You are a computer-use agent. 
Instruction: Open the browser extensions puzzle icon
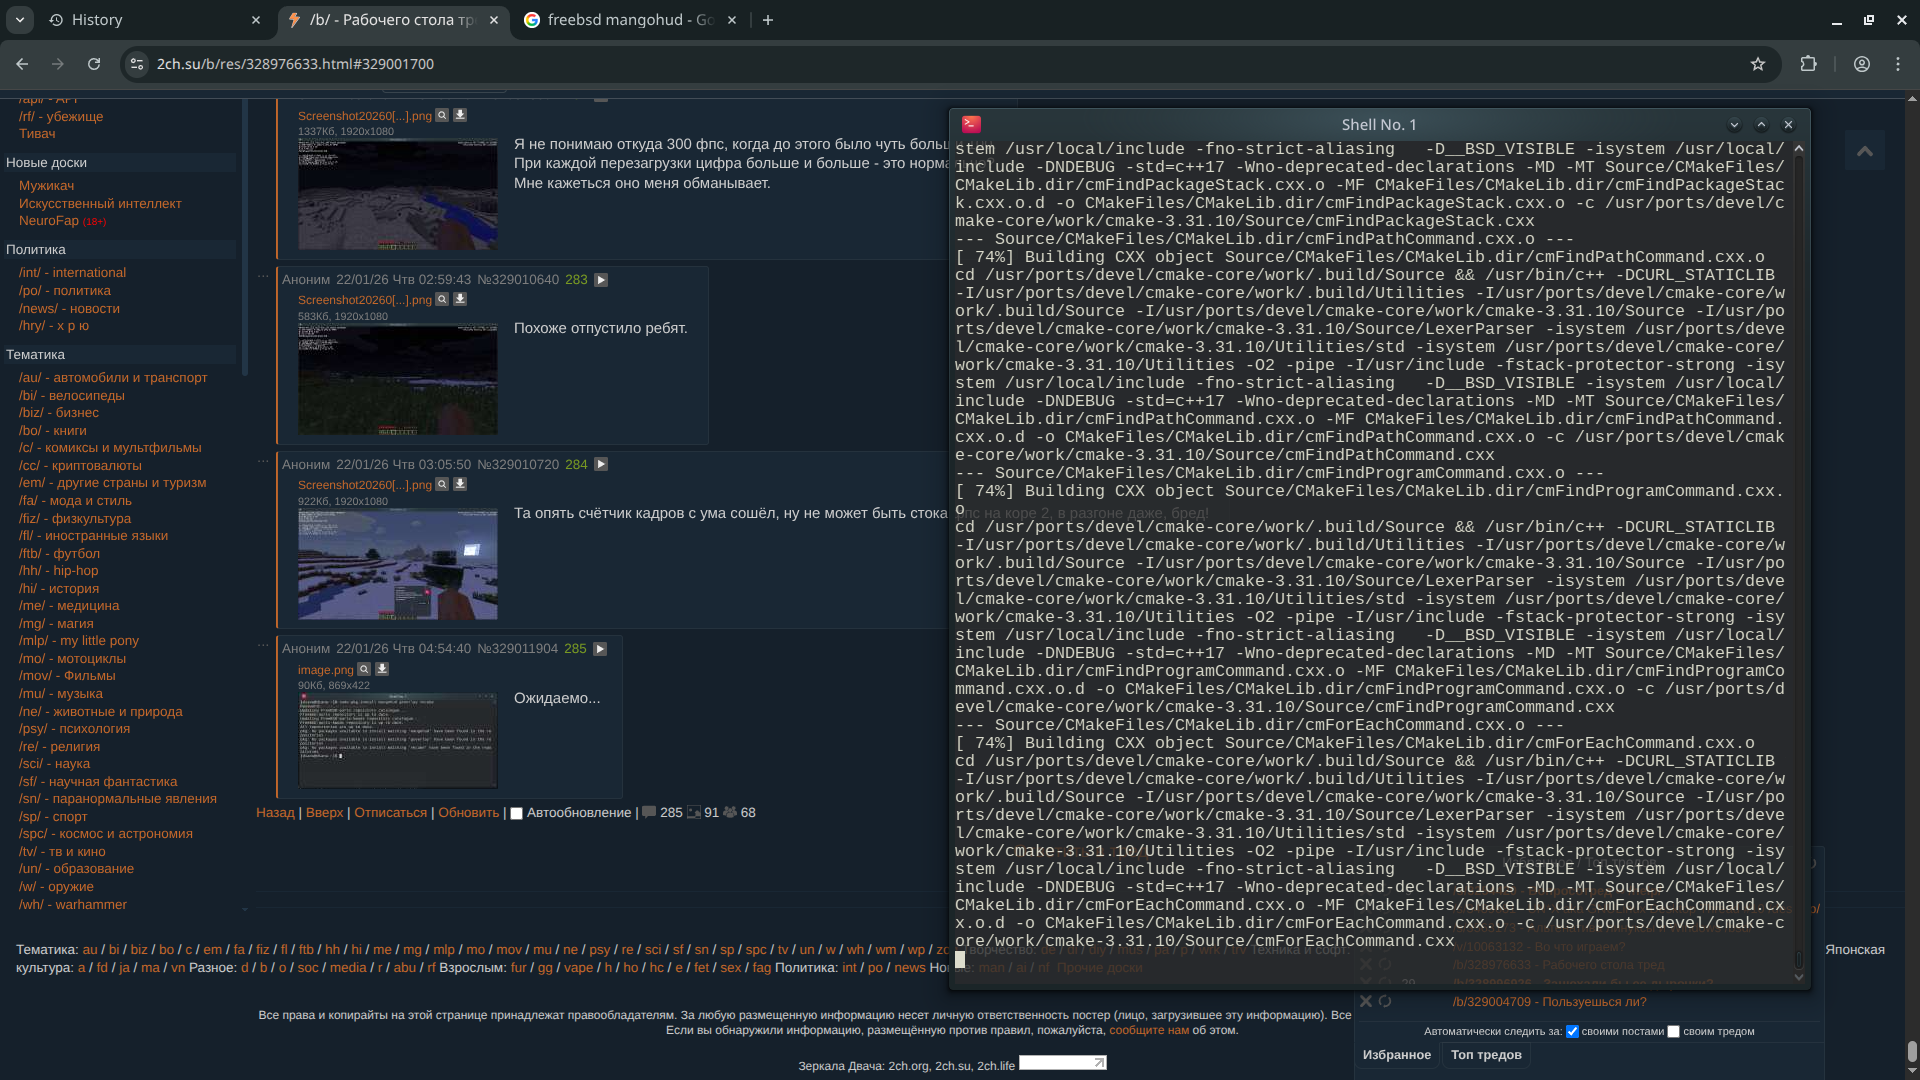[x=1808, y=64]
